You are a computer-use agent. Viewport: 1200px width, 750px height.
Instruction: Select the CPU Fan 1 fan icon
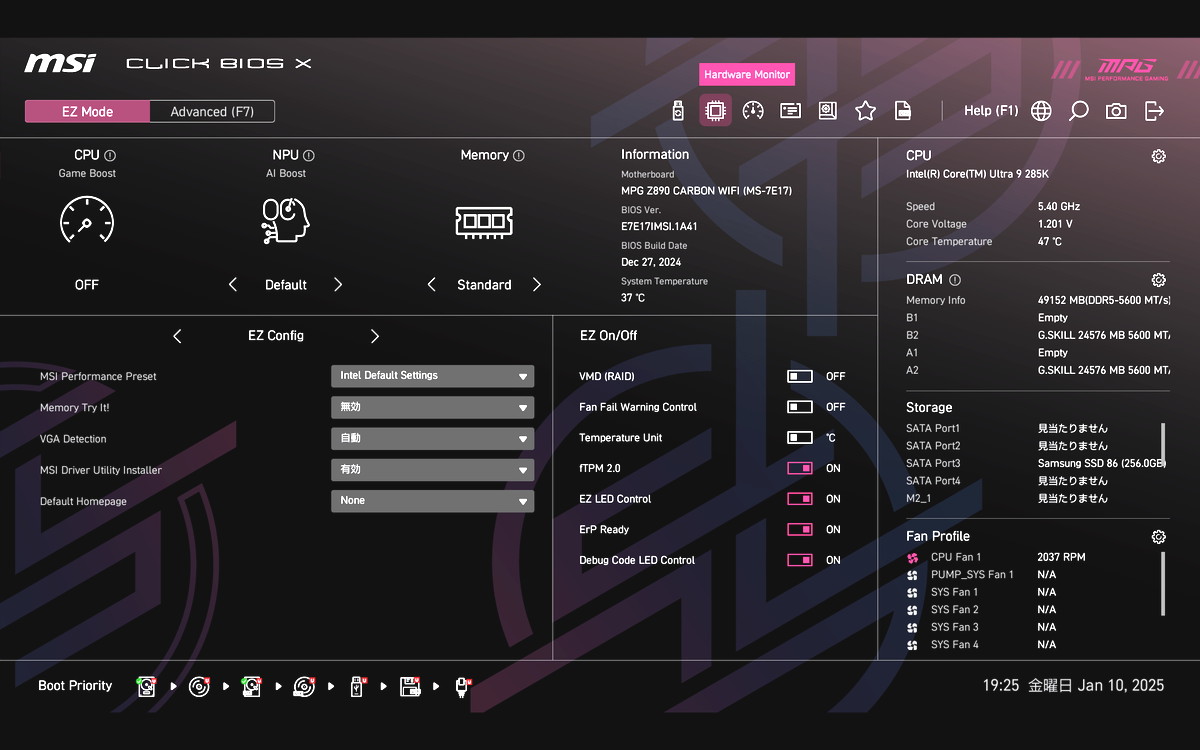pos(912,558)
